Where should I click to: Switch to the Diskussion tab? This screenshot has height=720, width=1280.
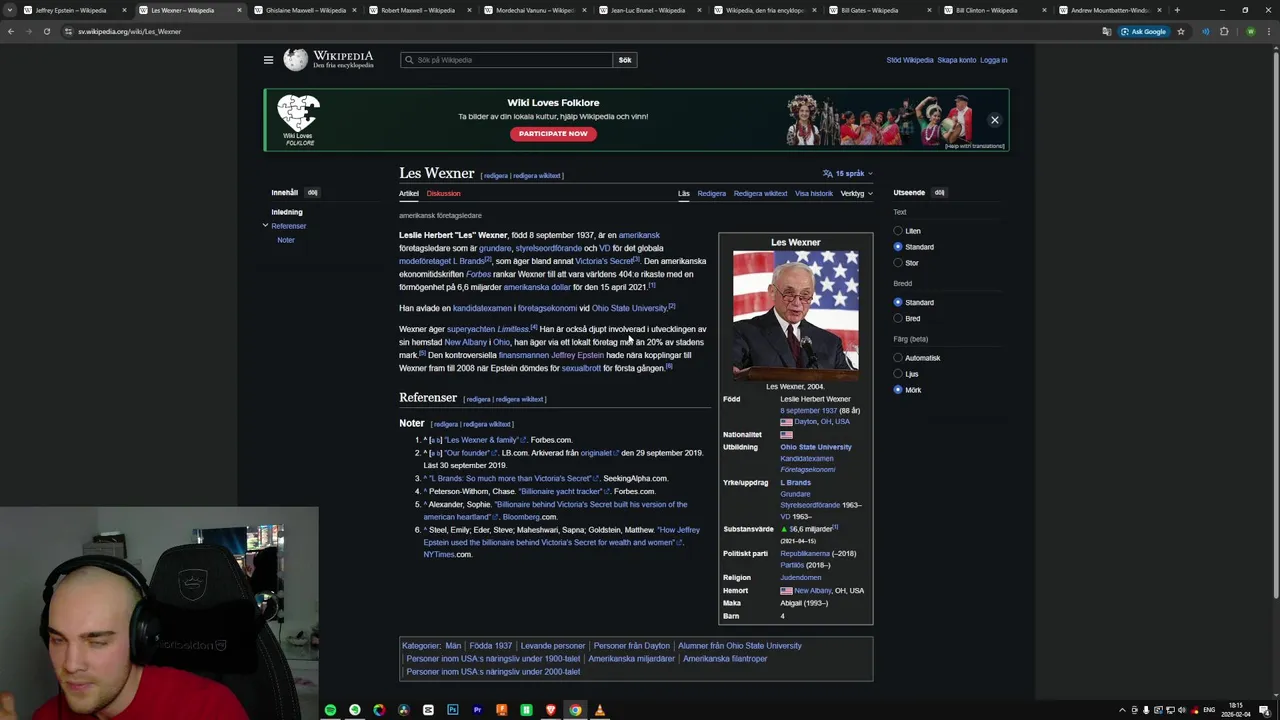click(443, 193)
